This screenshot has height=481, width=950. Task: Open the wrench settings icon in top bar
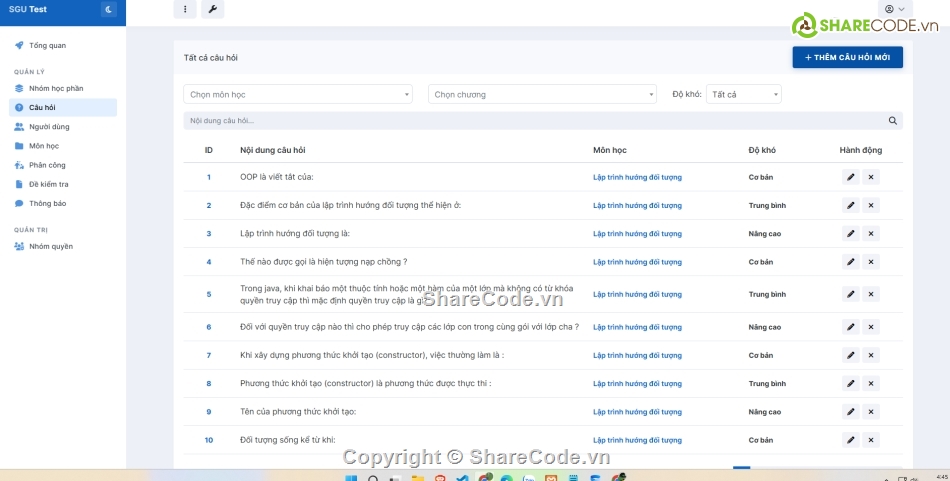pos(212,10)
